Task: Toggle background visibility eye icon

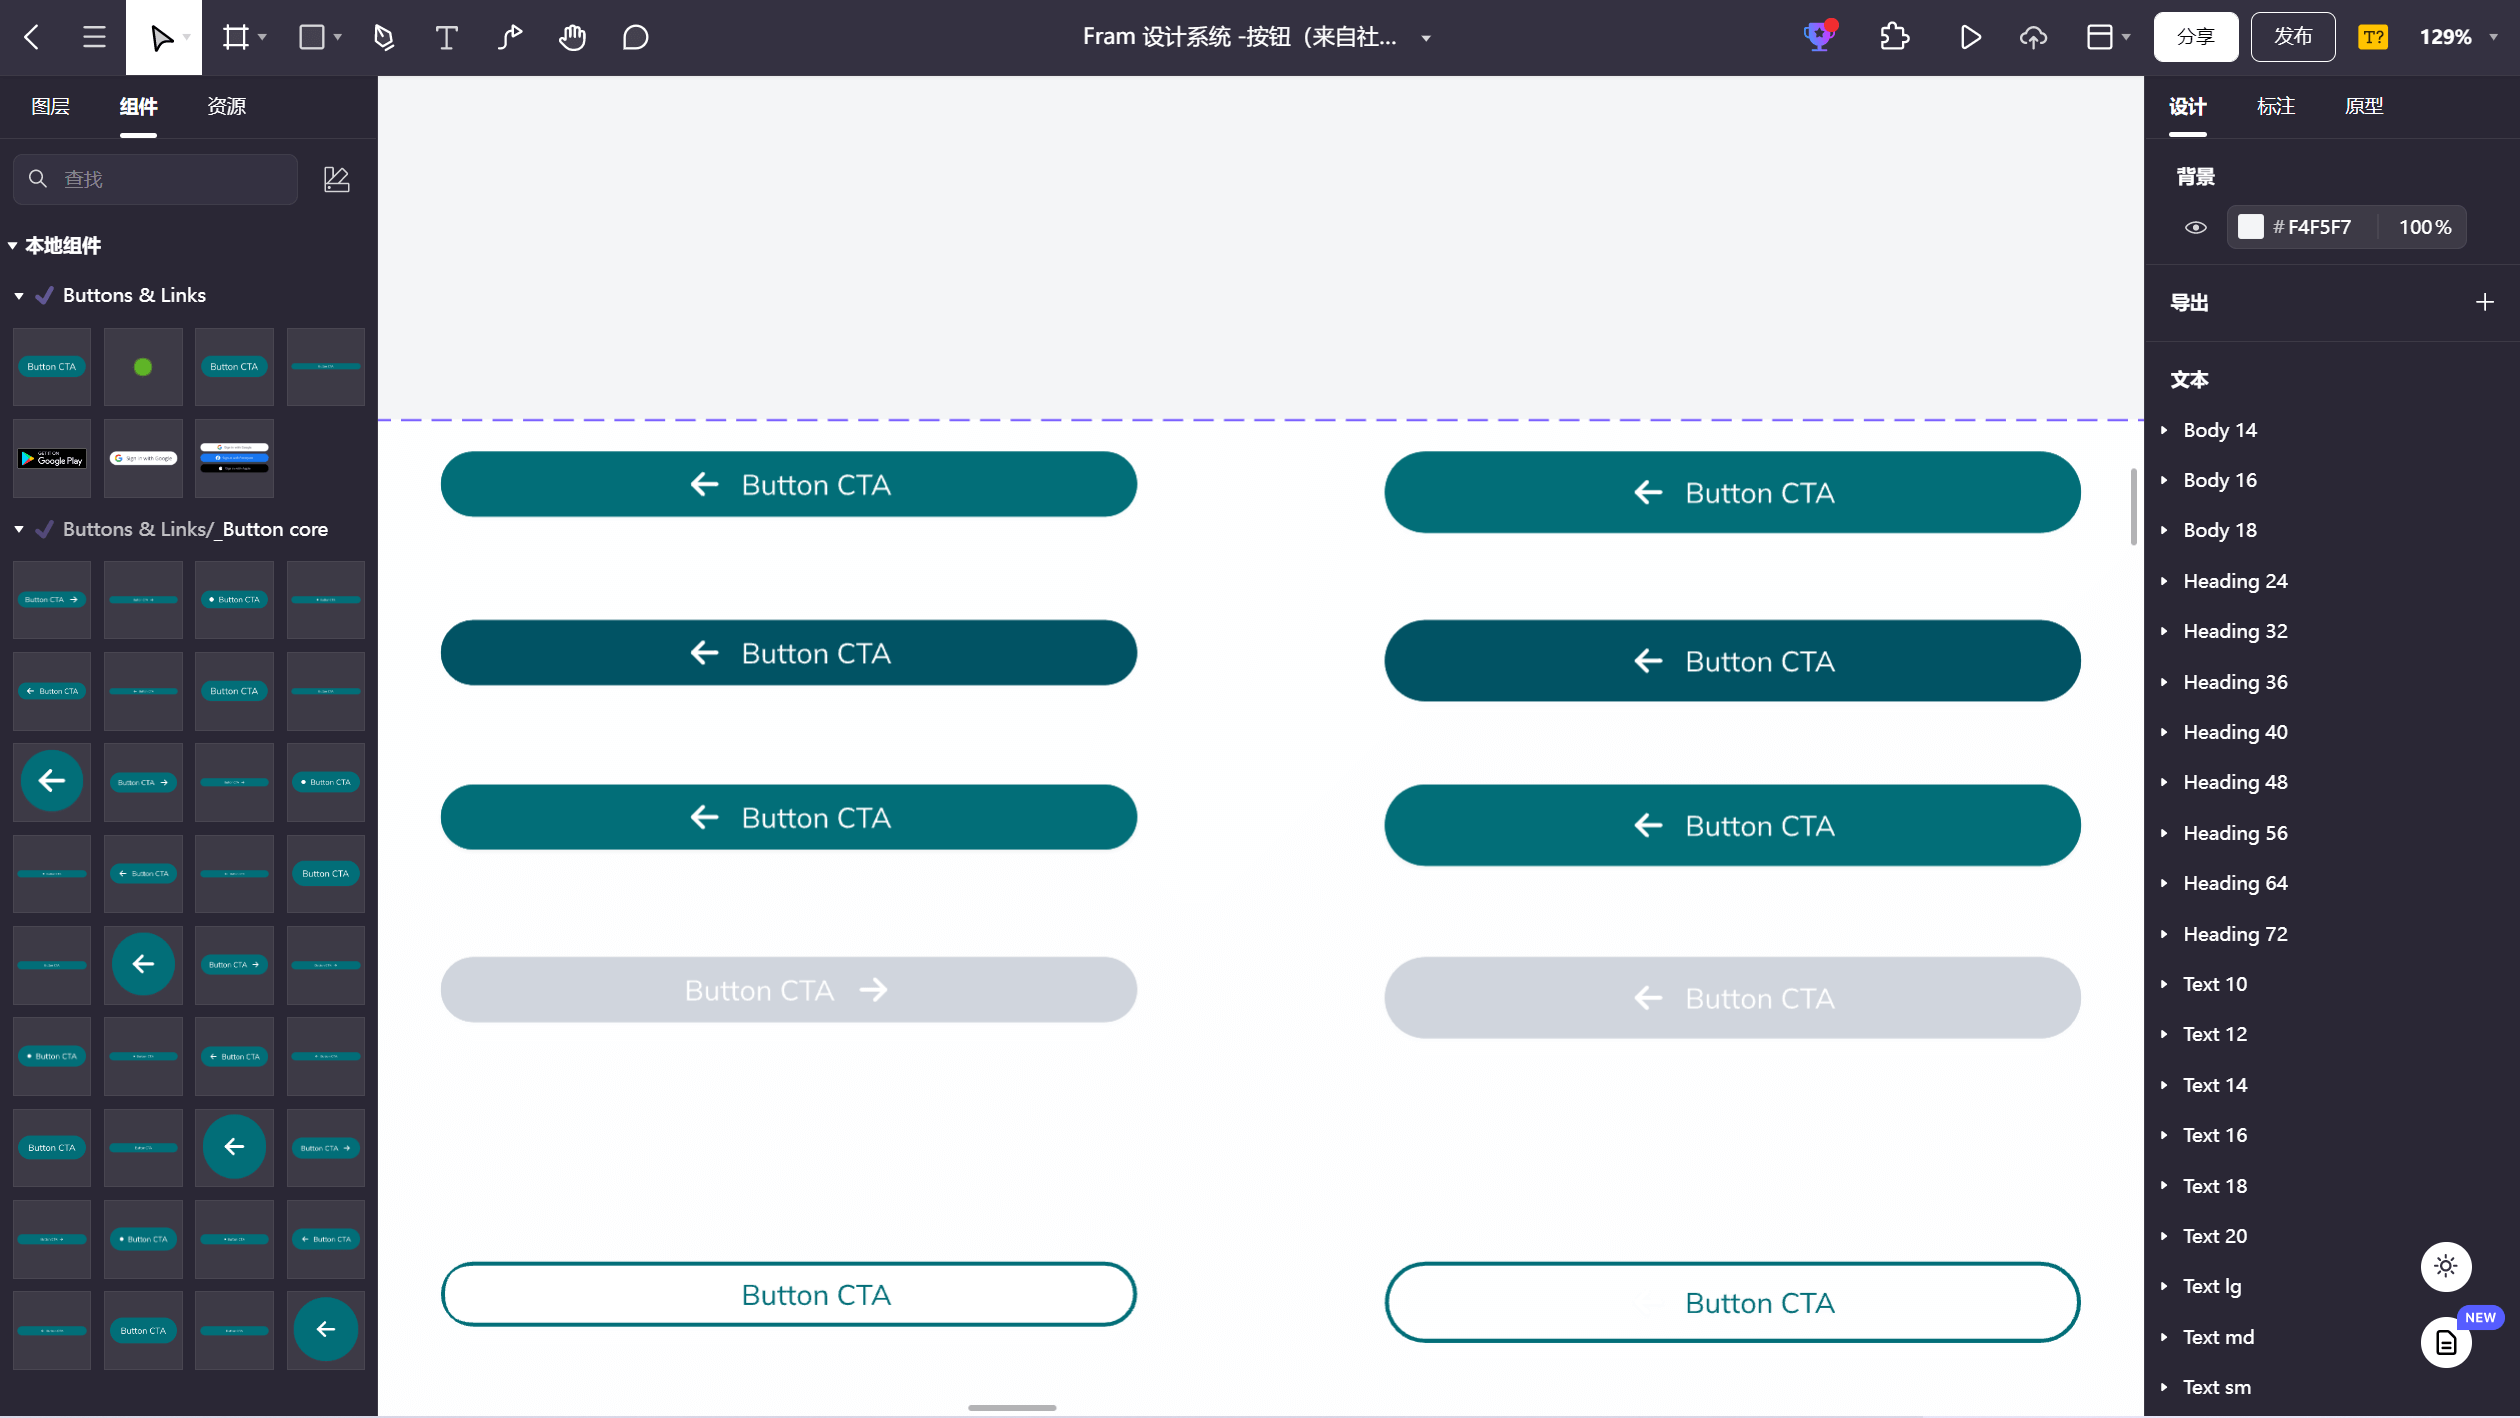Action: 2195,228
